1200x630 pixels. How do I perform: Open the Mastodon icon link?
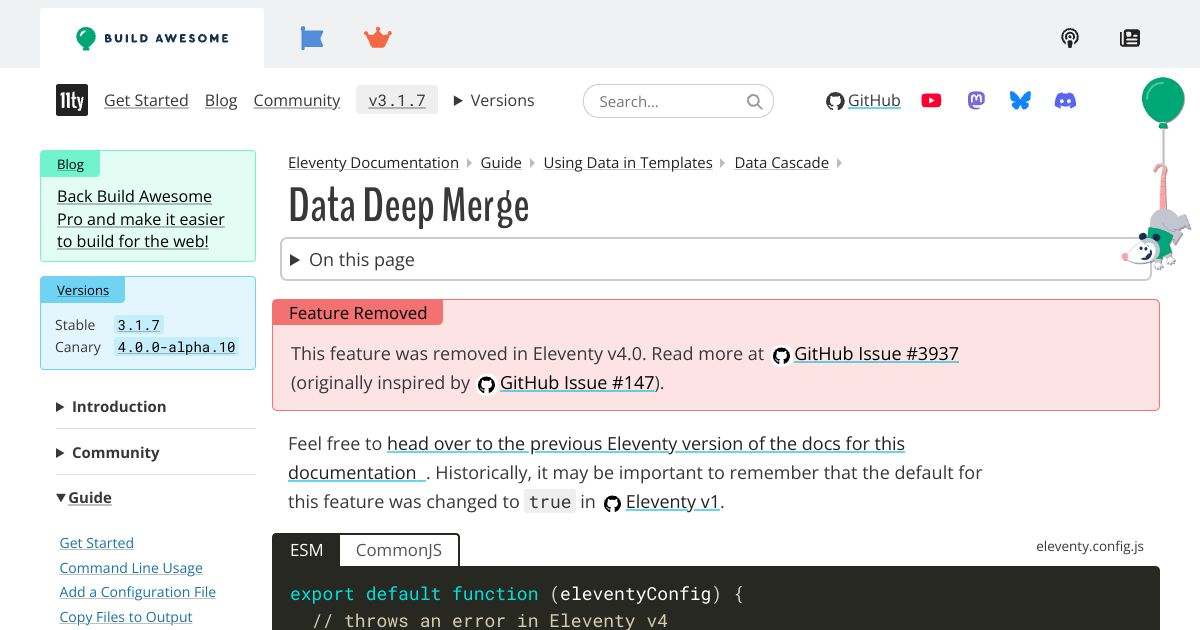976,100
